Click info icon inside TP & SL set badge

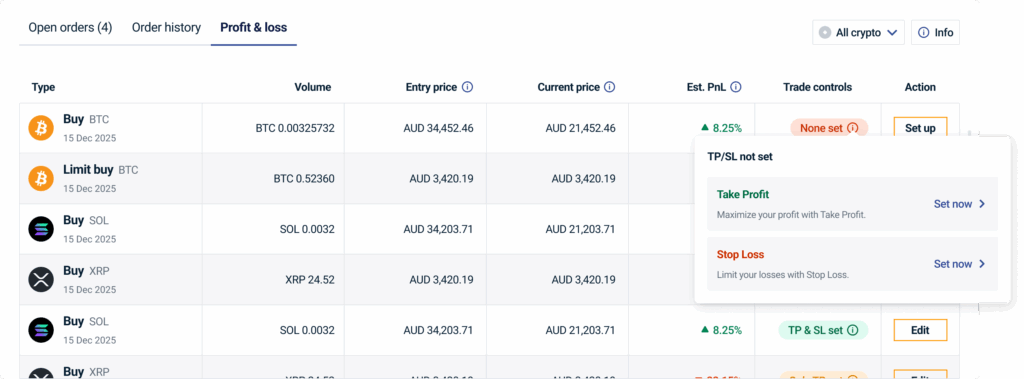pyautogui.click(x=852, y=331)
